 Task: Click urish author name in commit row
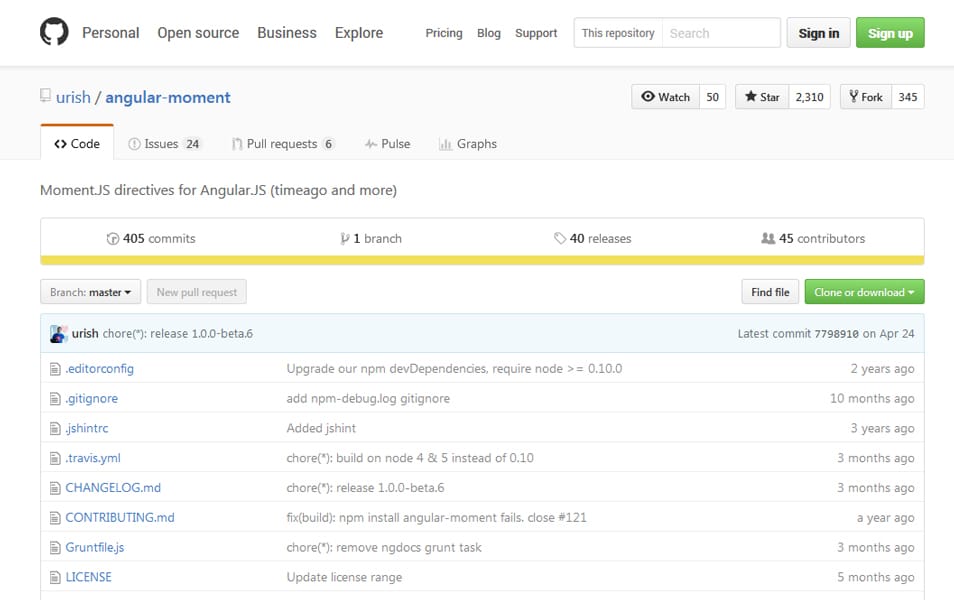[85, 333]
